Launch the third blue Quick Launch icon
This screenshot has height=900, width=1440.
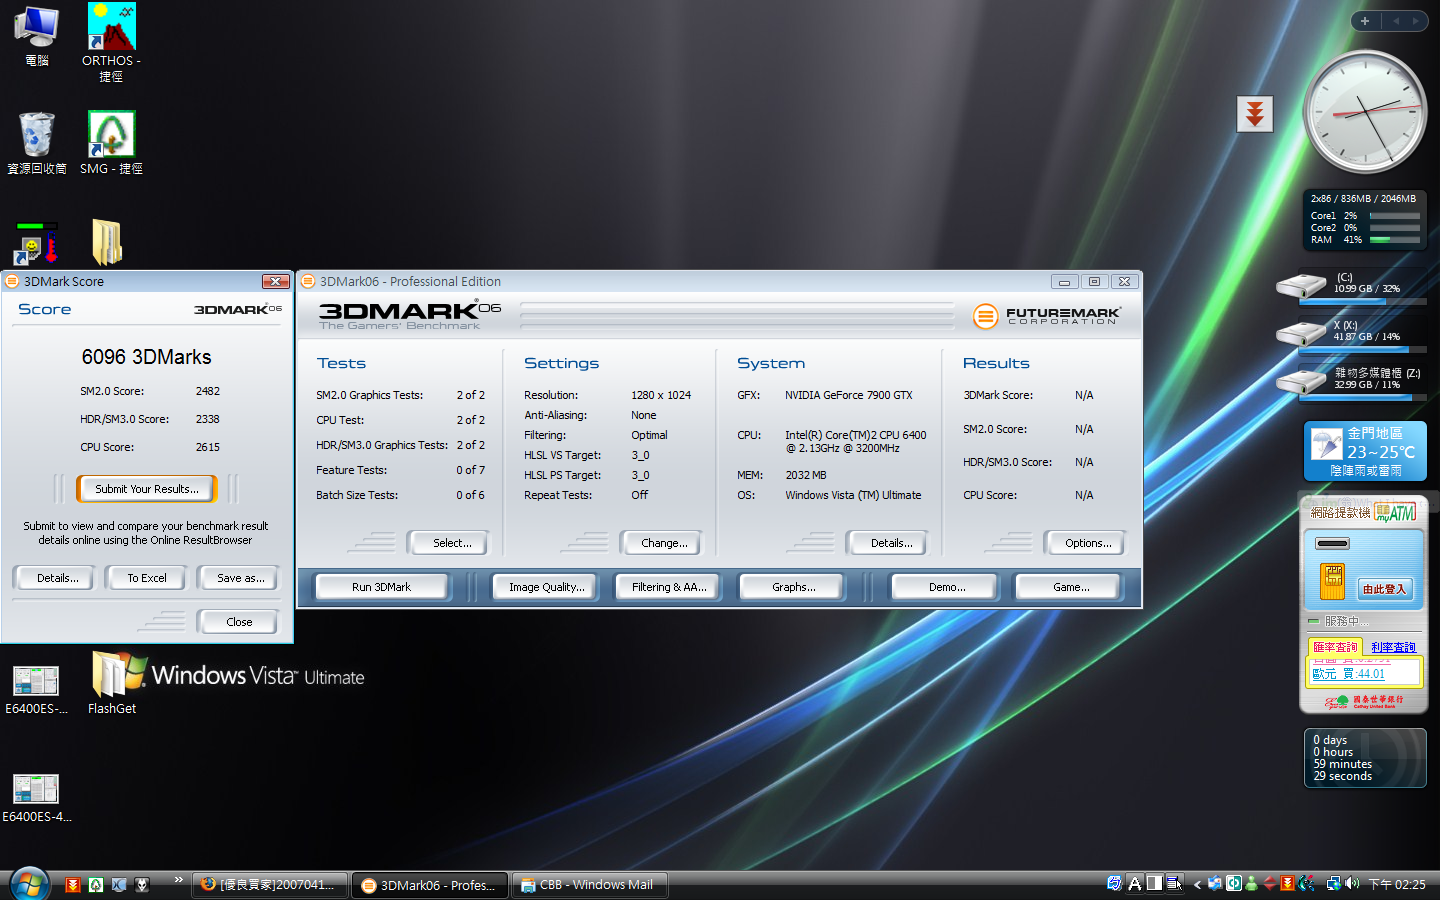119,884
